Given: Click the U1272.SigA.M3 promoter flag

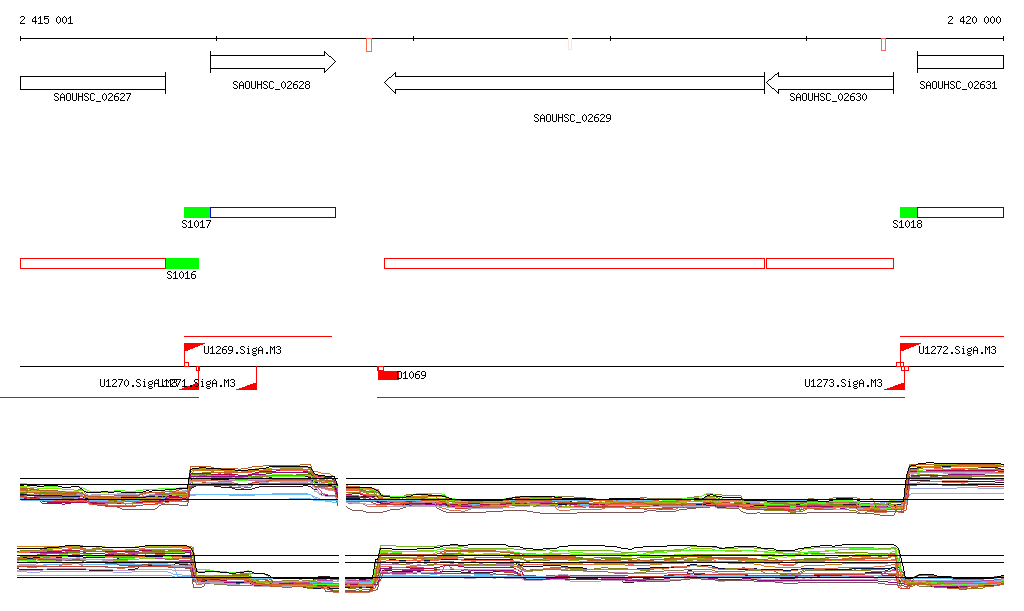Looking at the screenshot, I should click(x=909, y=349).
